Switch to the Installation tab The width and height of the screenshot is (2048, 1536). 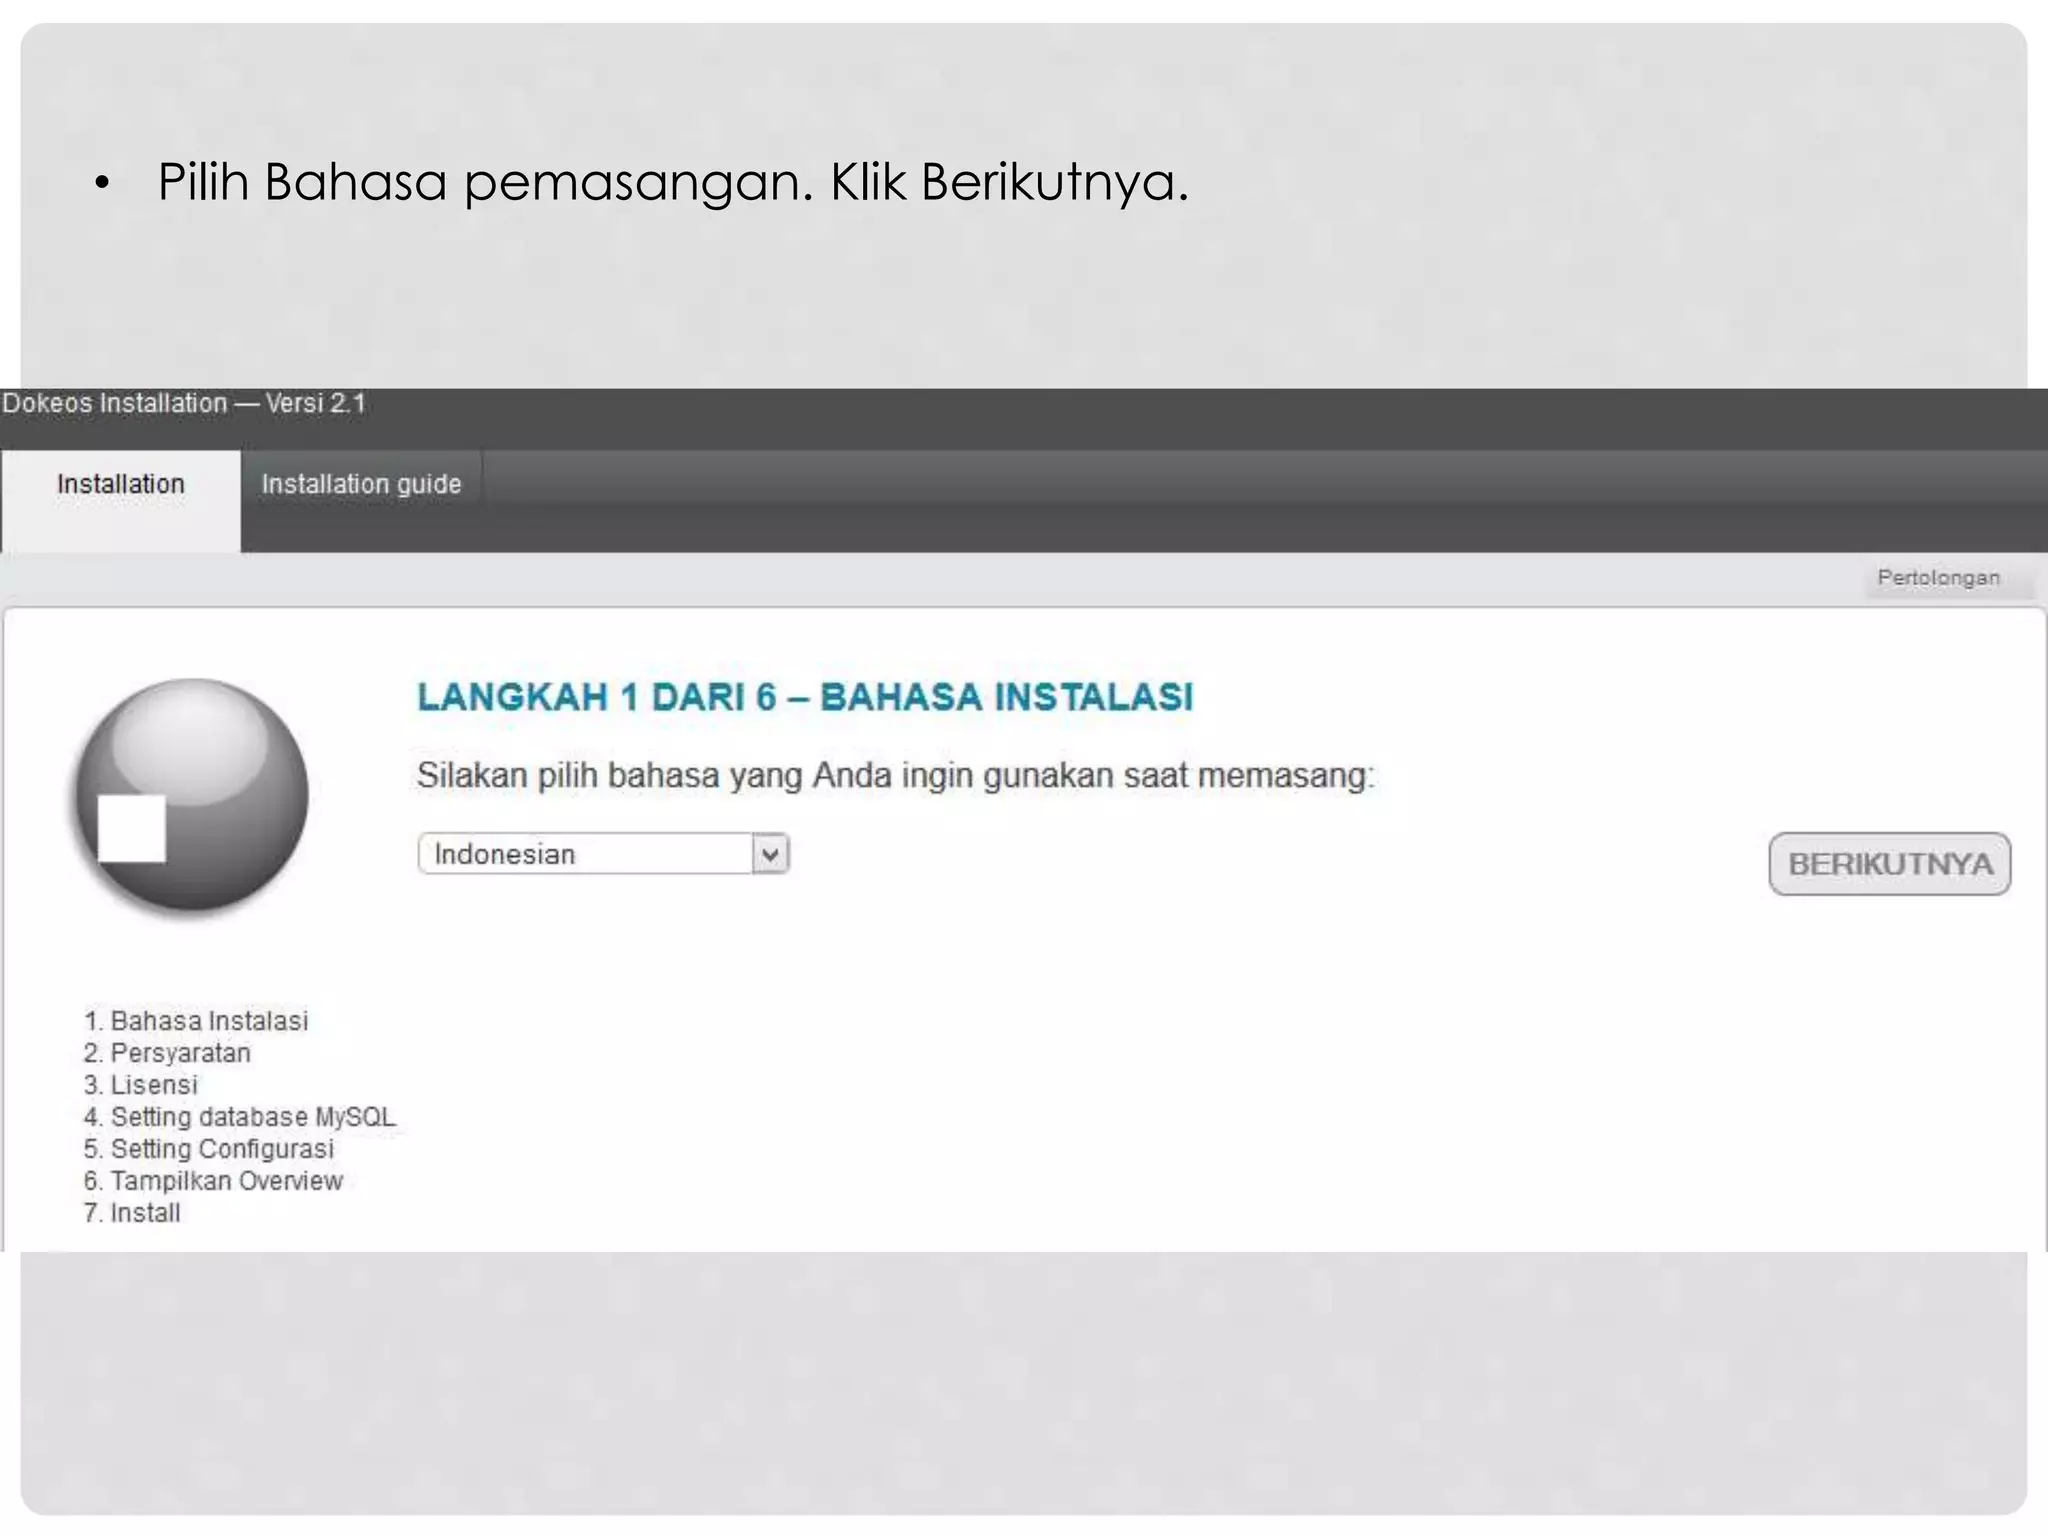(x=121, y=485)
